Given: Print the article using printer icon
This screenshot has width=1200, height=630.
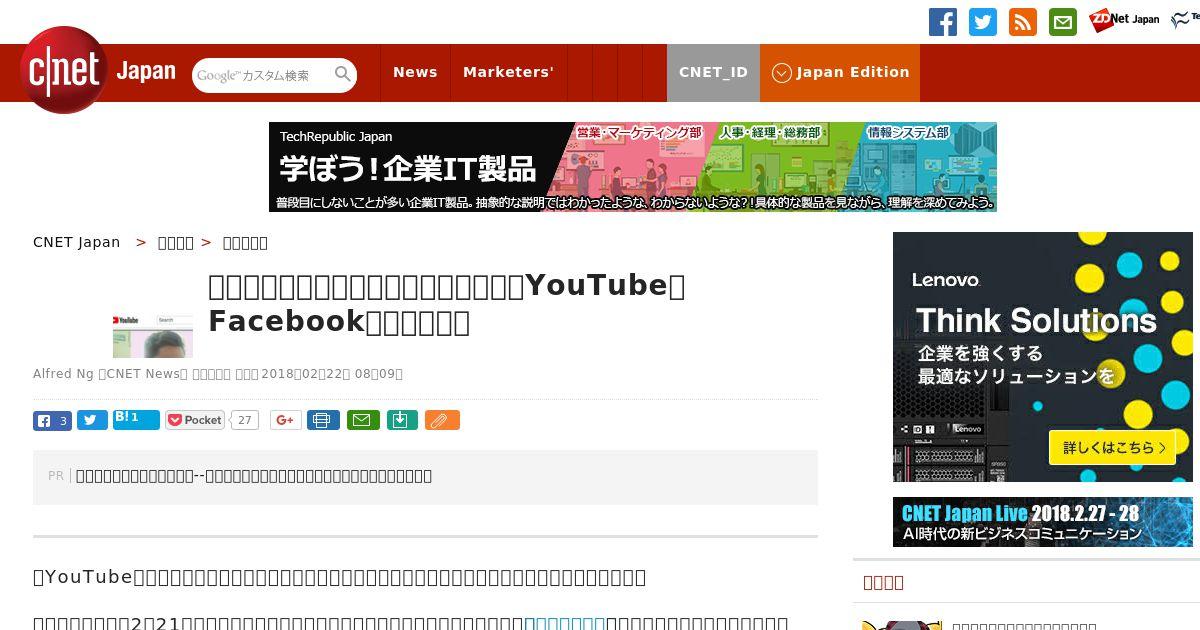Looking at the screenshot, I should pyautogui.click(x=323, y=420).
